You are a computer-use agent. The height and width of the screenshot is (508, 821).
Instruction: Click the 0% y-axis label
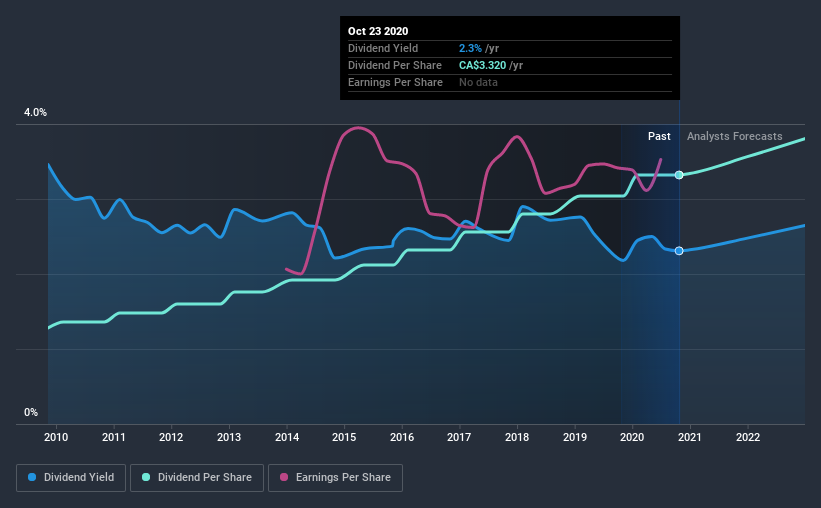31,412
